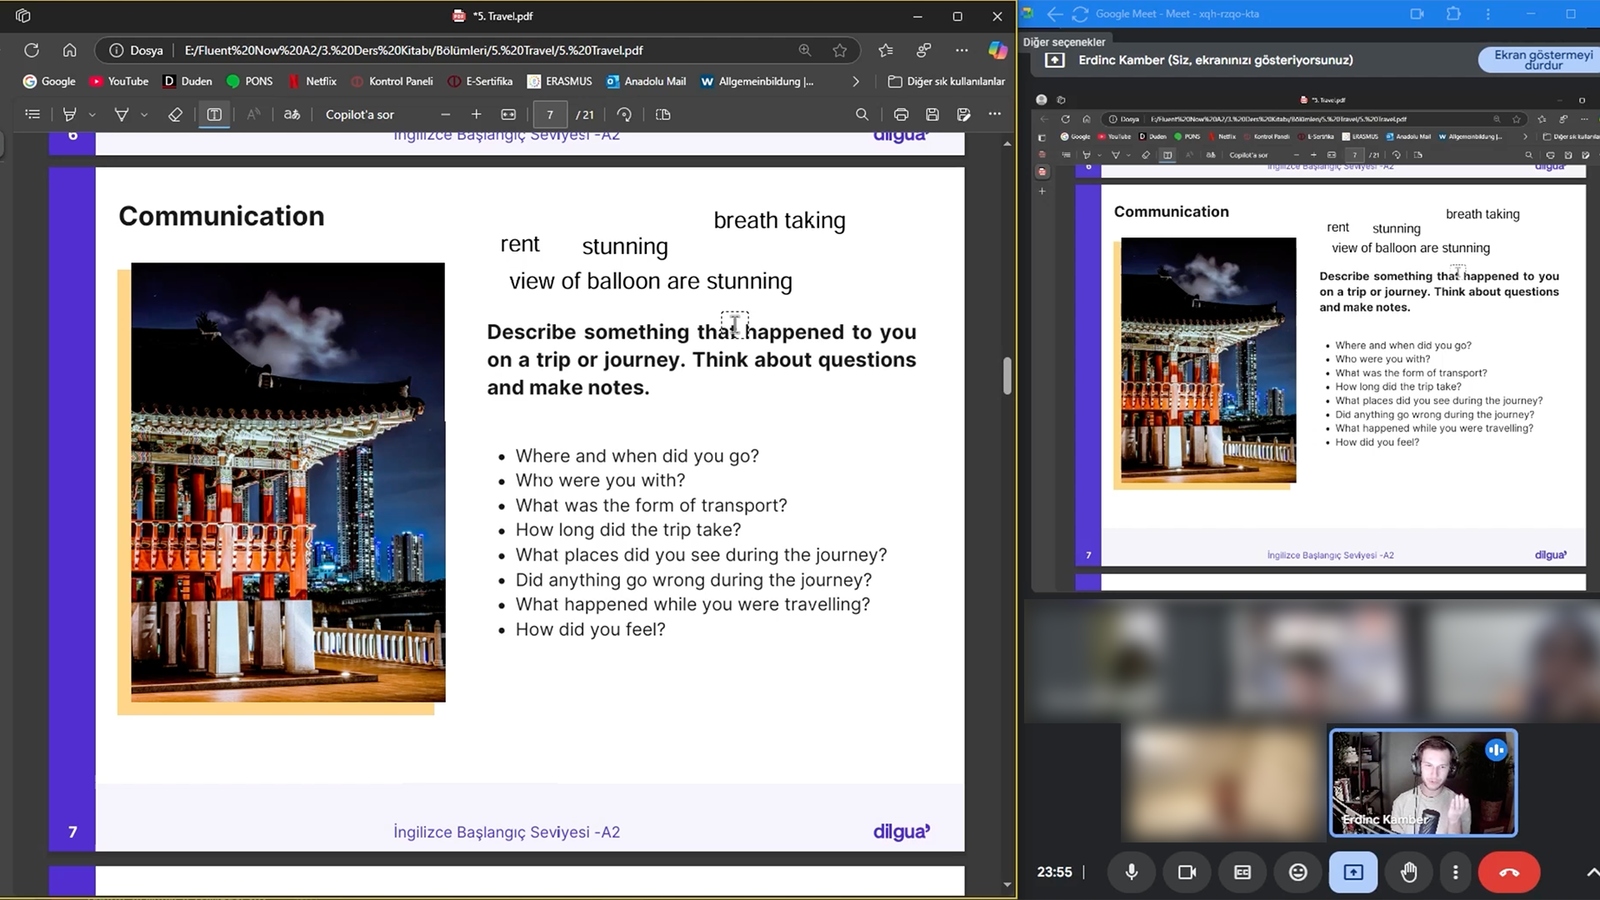Click the page number input field
The image size is (1600, 900).
coord(550,115)
